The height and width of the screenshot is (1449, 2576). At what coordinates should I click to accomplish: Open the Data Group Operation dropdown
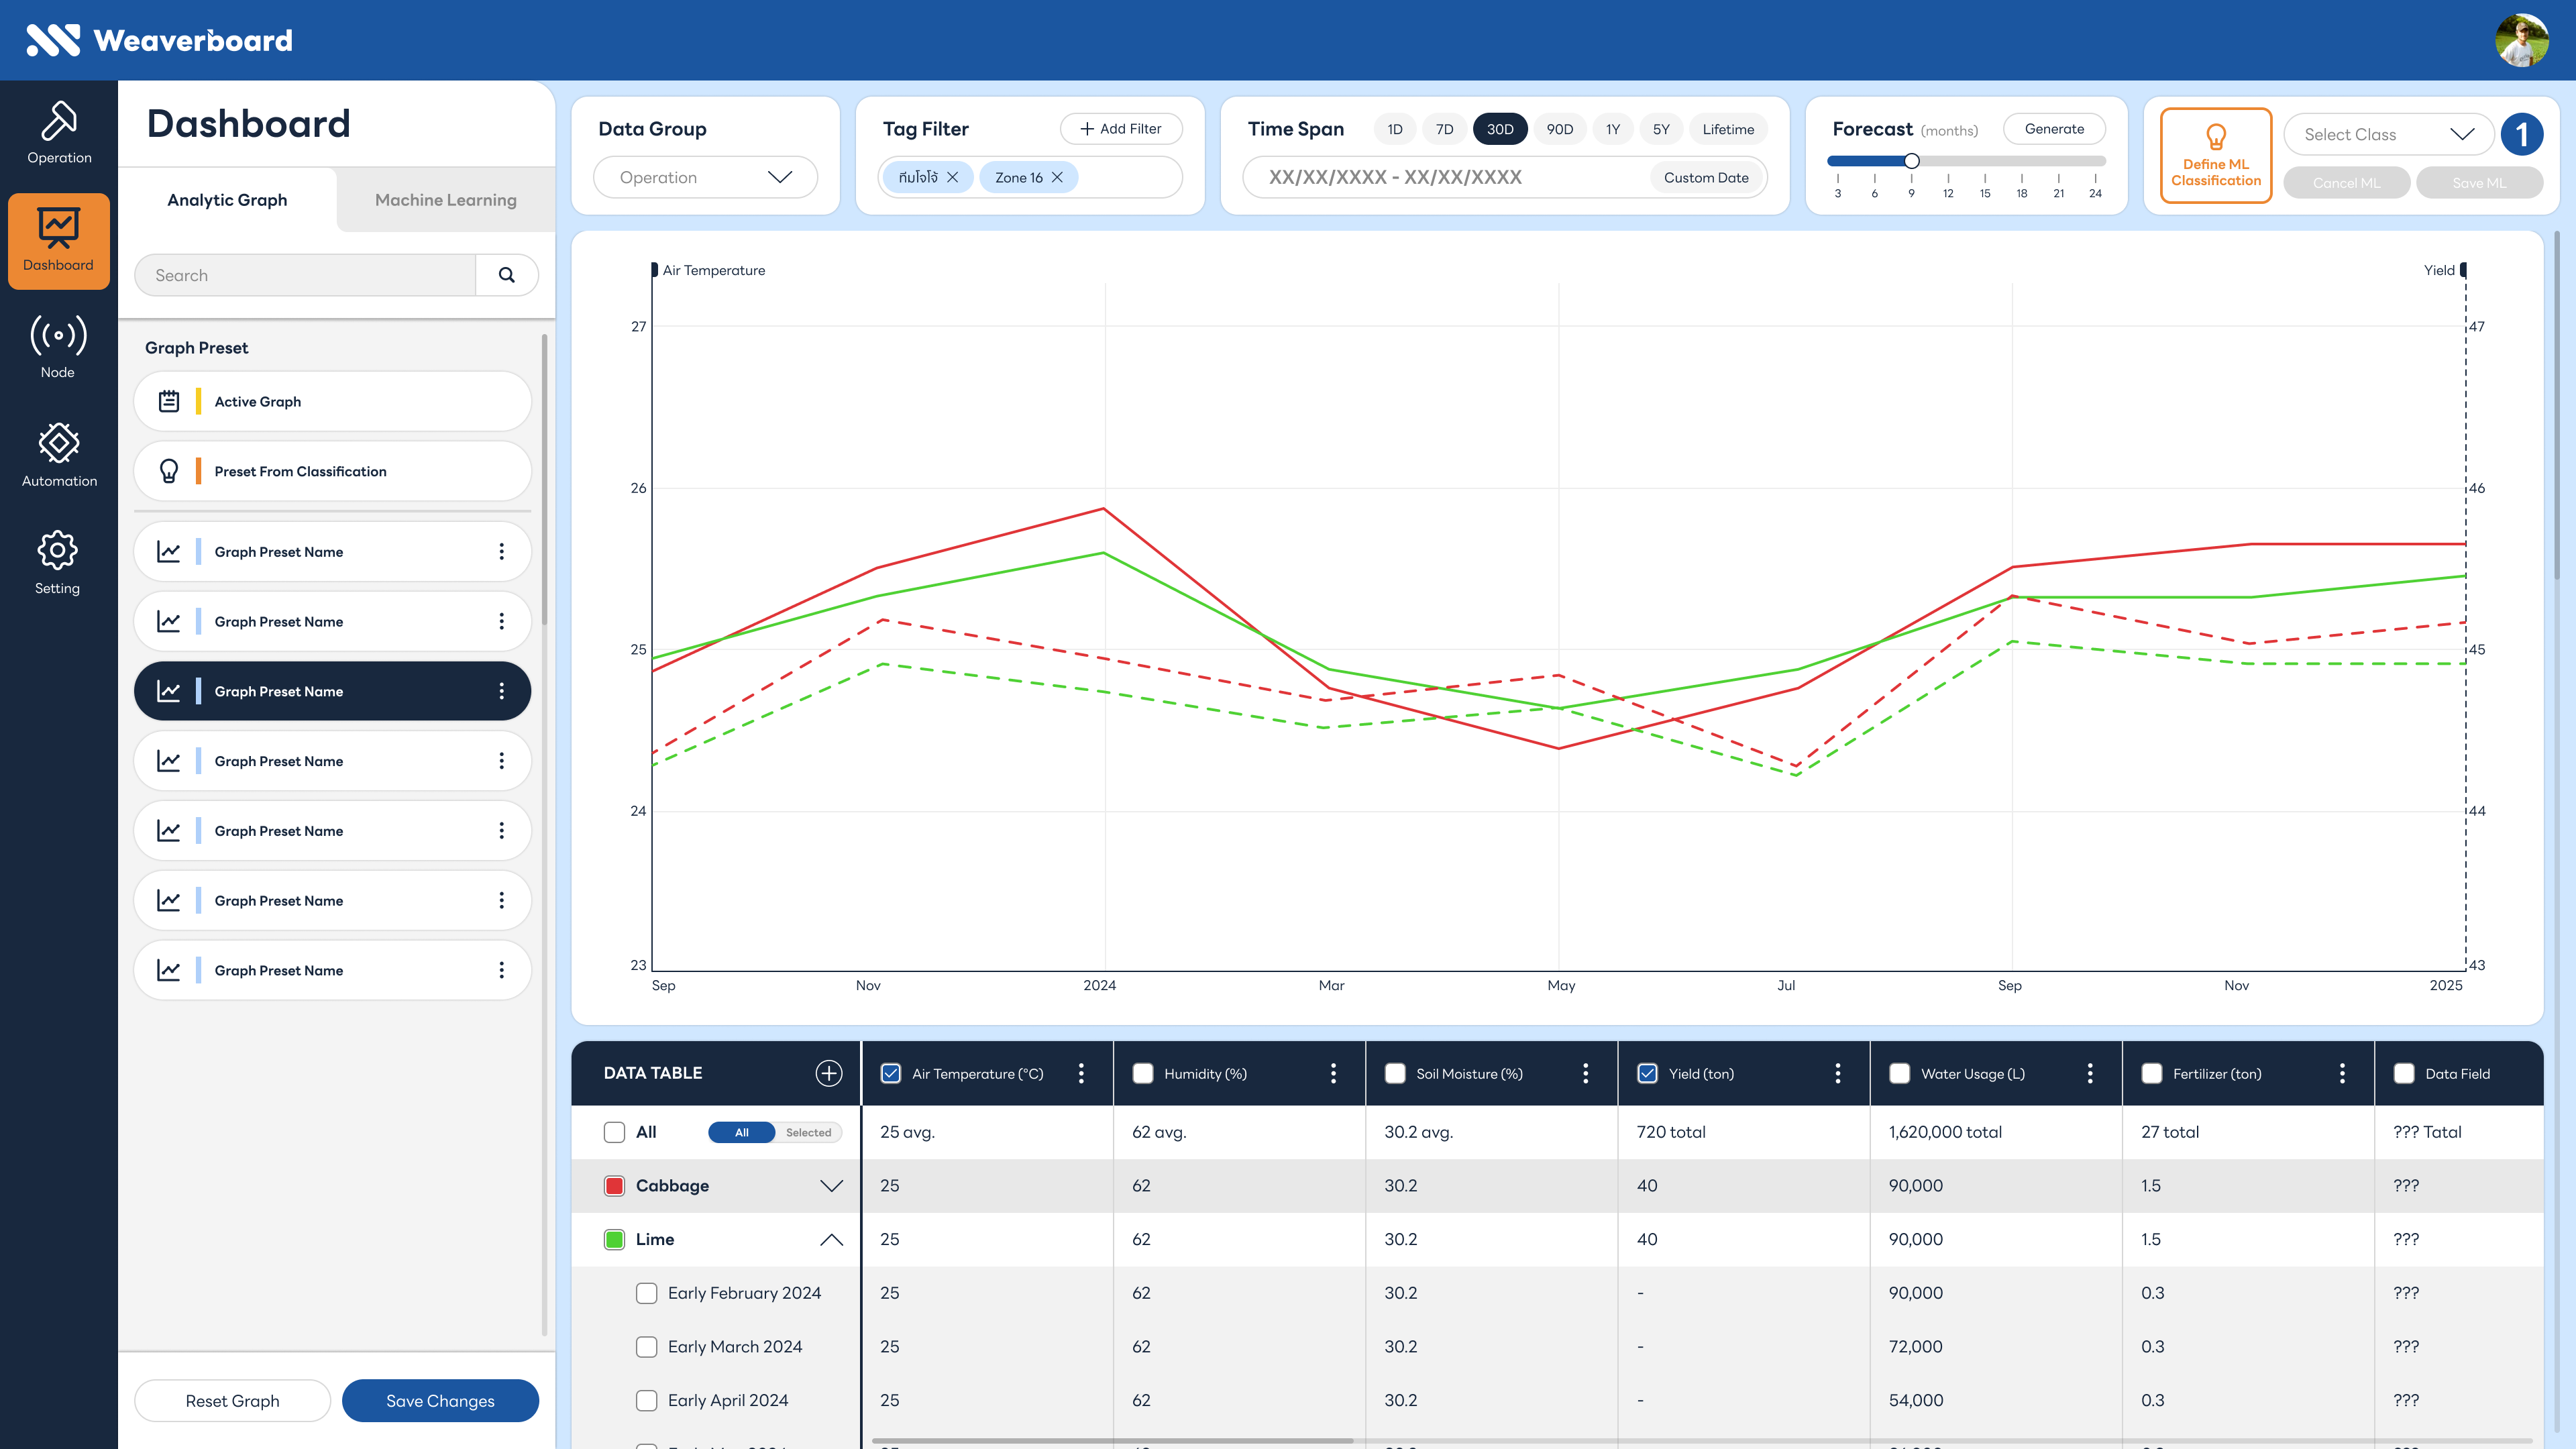point(705,177)
